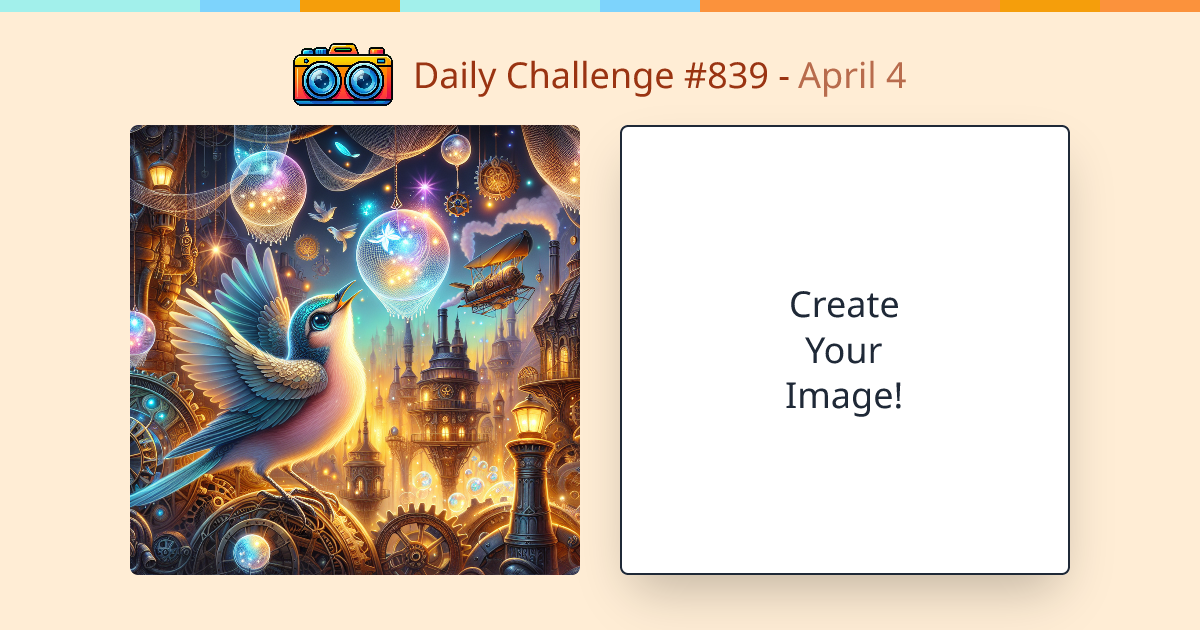
Task: Open the steampunk bird challenge image
Action: [355, 350]
